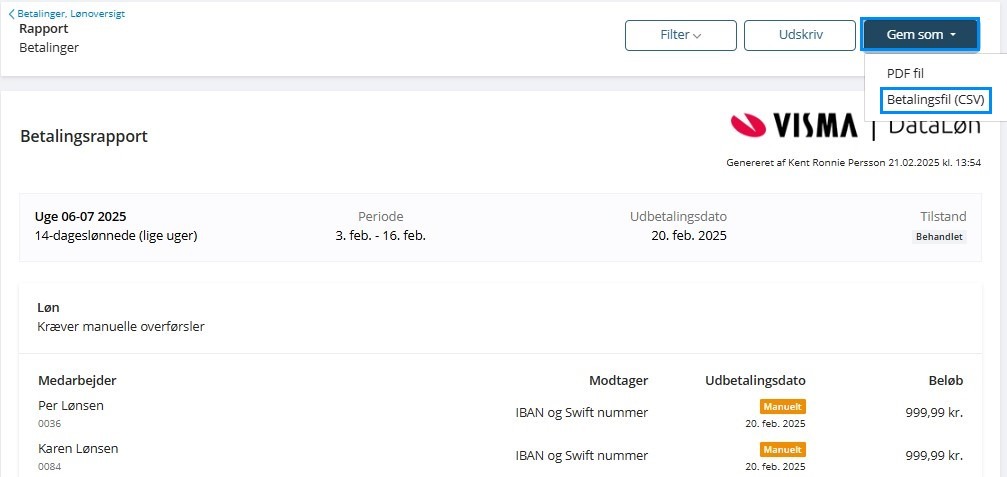Expand the Gem som dropdown
Image resolution: width=1007 pixels, height=477 pixels.
point(920,35)
